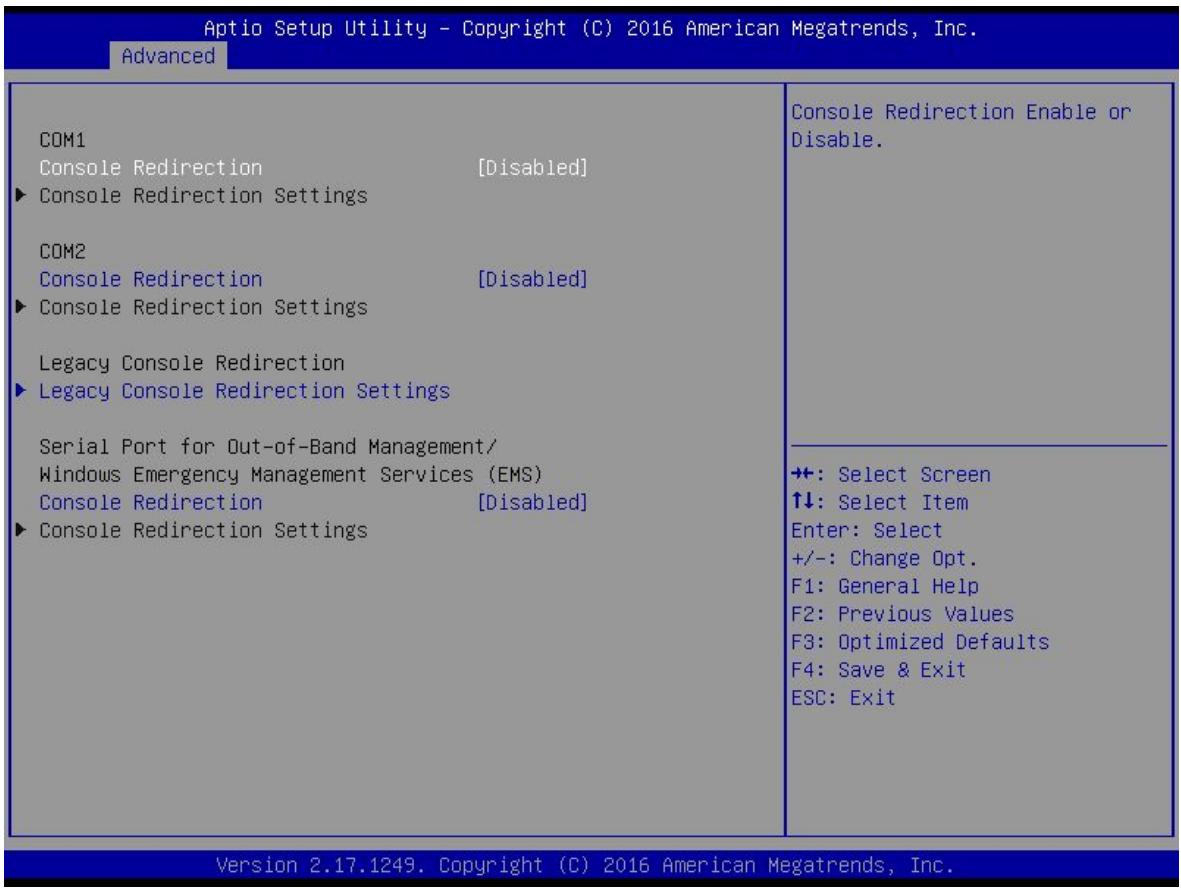Click the arrow beside EMS Console Redirection Settings
Screen dimensions: 1181x890
(21, 529)
